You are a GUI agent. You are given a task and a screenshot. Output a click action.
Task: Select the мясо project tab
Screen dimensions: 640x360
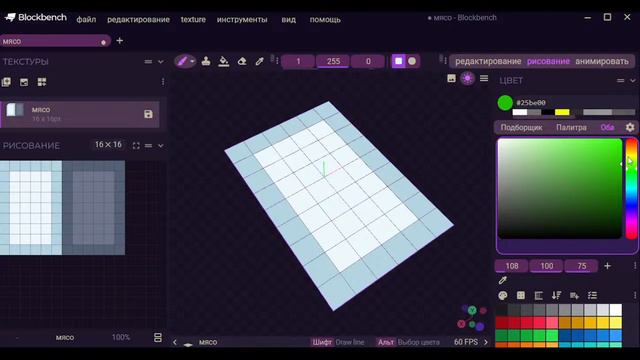pos(55,41)
